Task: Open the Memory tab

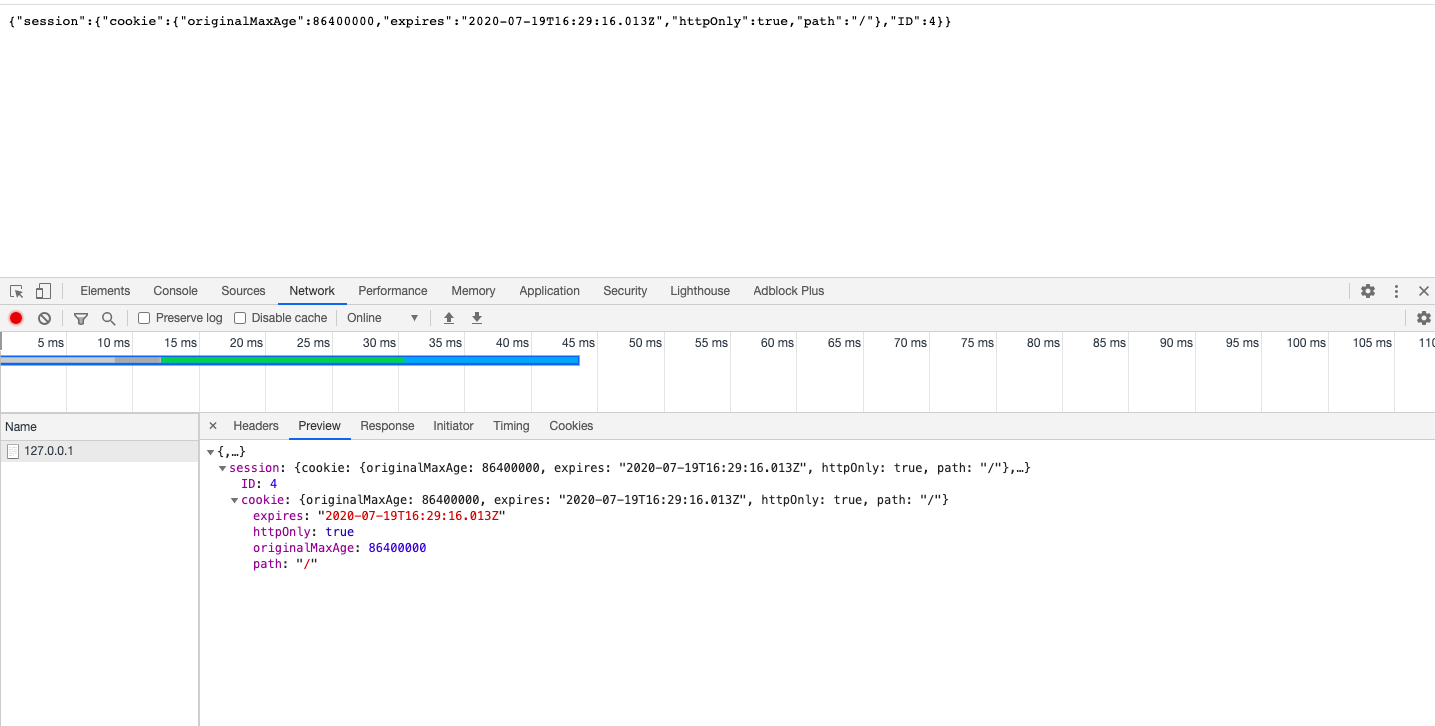Action: click(473, 291)
